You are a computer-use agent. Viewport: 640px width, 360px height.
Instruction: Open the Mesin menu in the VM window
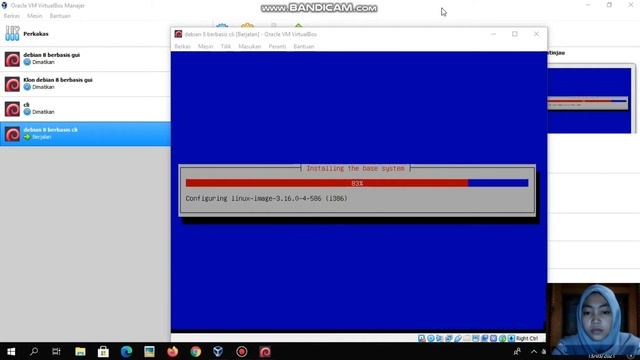[x=205, y=47]
